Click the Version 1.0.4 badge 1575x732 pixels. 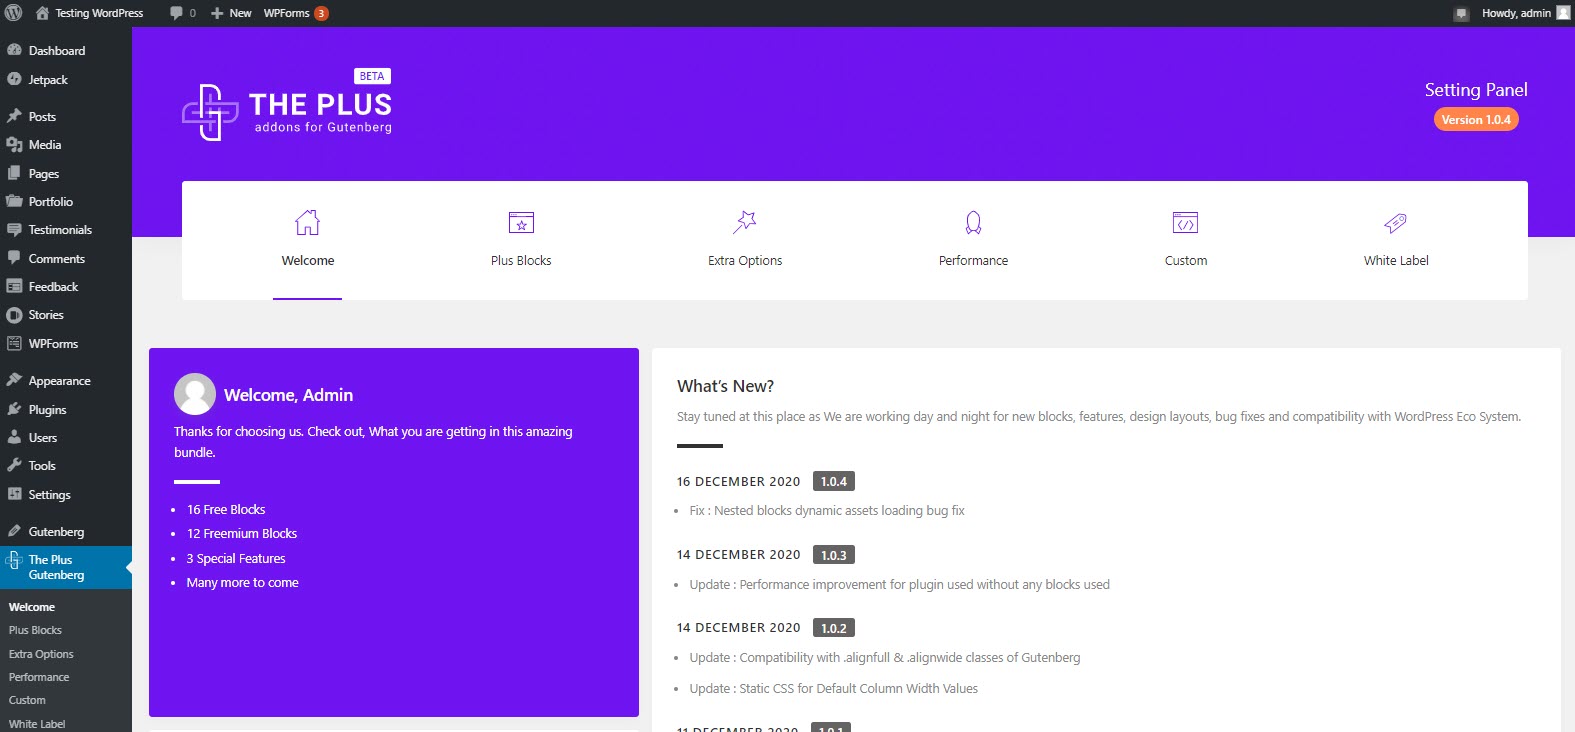(x=1476, y=120)
